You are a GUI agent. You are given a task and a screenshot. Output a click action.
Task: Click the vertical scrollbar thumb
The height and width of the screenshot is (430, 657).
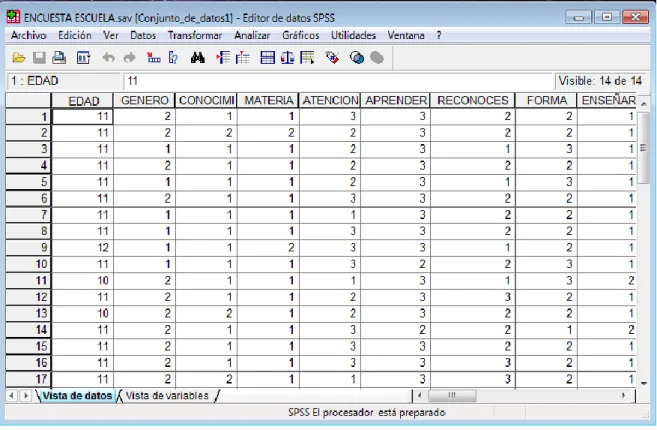click(x=644, y=148)
